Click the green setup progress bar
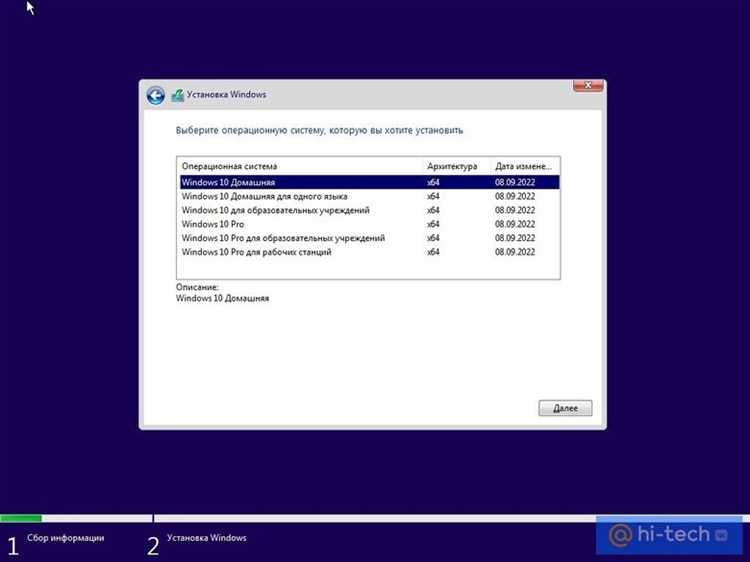This screenshot has width=750, height=562. pos(21,518)
